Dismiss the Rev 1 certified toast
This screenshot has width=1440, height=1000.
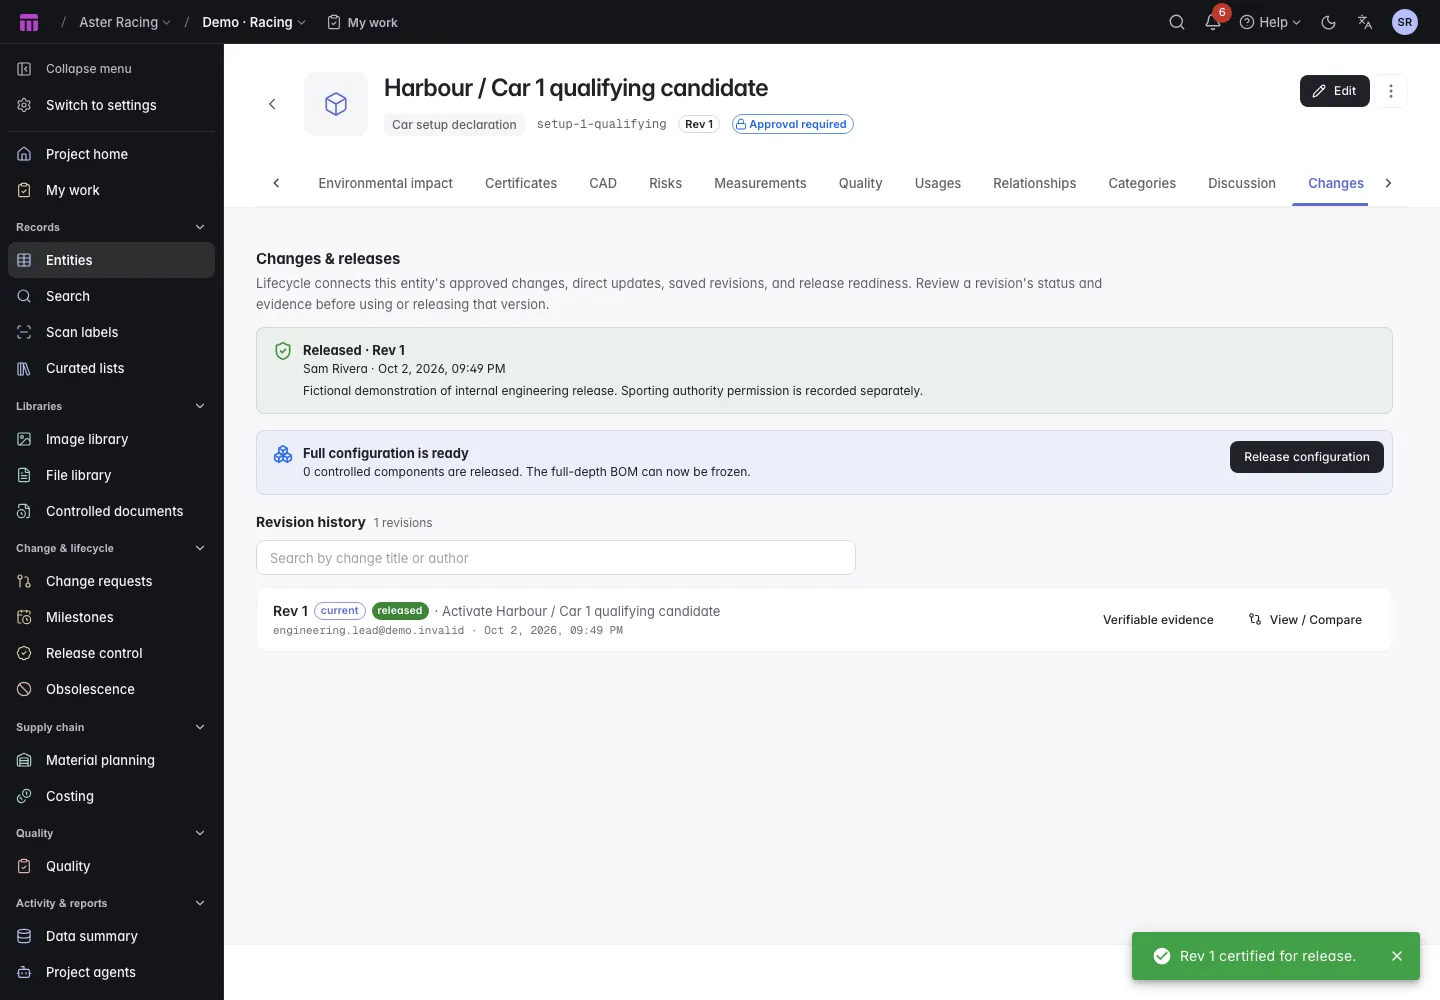click(x=1397, y=956)
